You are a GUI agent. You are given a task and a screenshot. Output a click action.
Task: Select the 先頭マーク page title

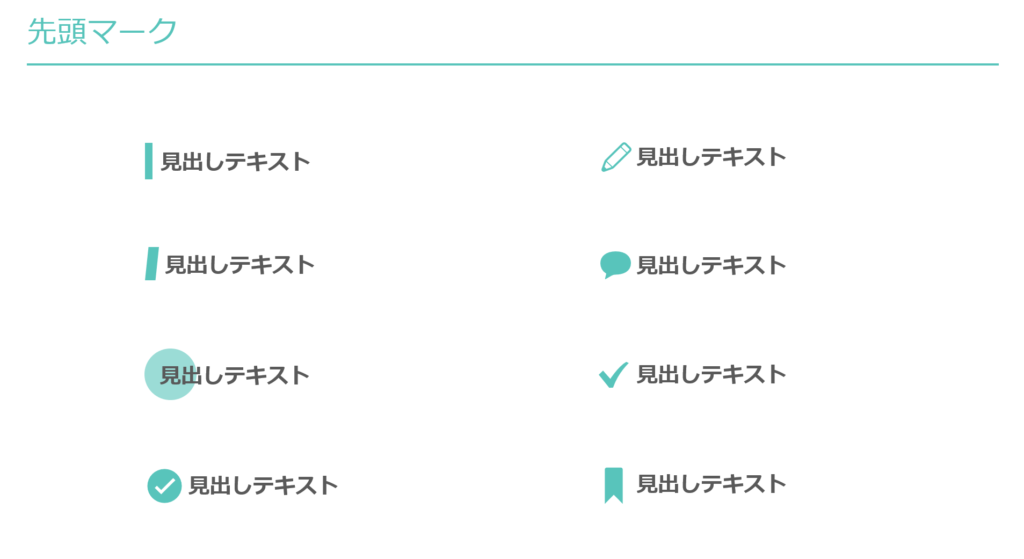(x=101, y=31)
